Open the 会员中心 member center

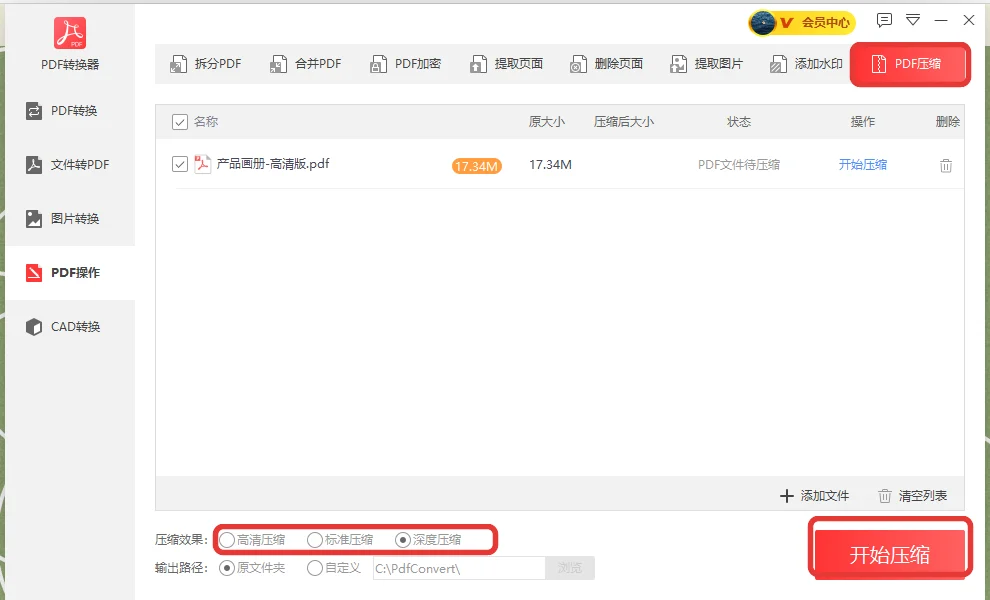(x=825, y=23)
